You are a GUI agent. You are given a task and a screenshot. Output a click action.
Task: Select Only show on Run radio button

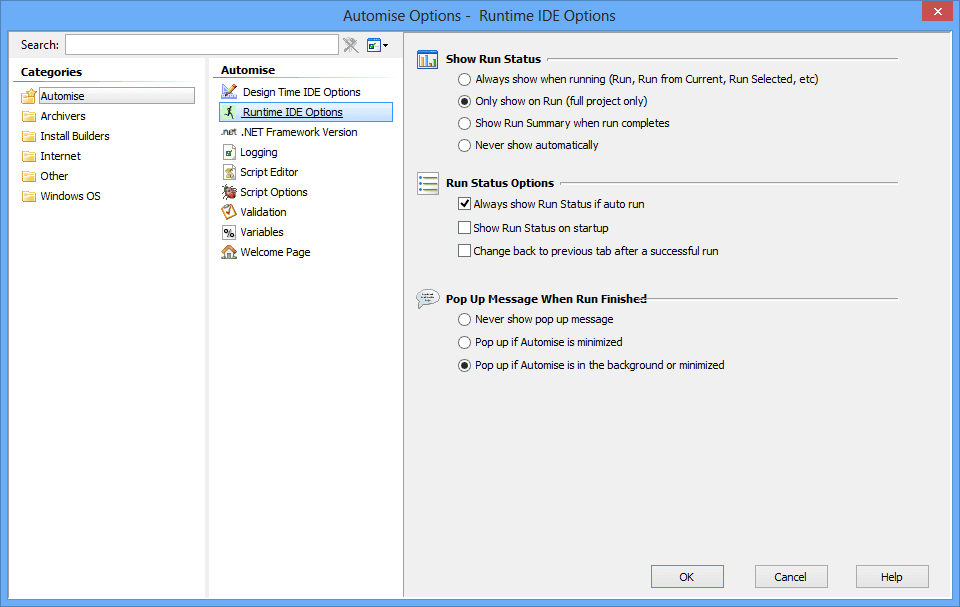pyautogui.click(x=465, y=102)
